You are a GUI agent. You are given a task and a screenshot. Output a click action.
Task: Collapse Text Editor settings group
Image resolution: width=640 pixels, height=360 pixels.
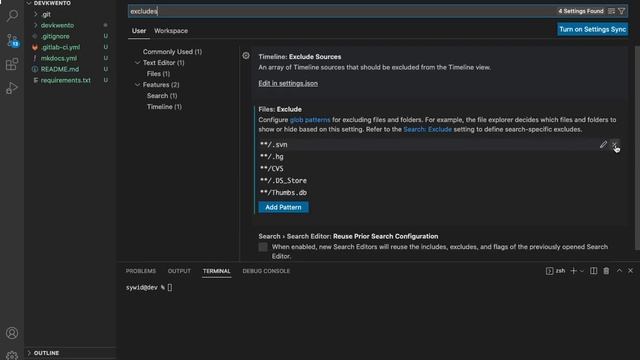click(138, 62)
